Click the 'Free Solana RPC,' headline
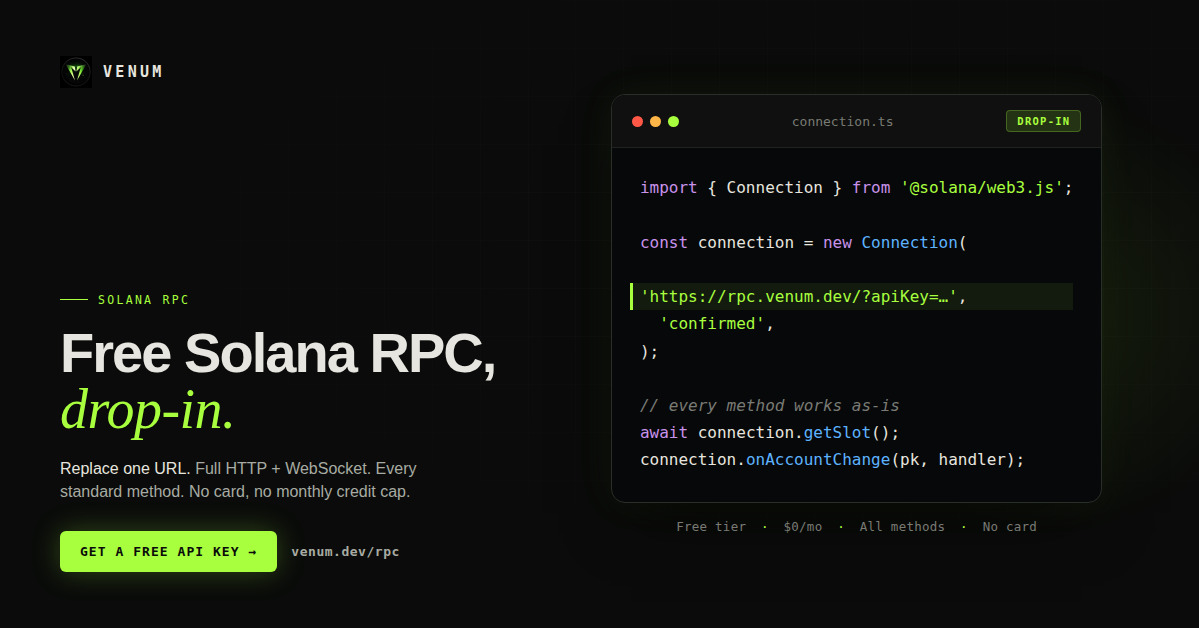 (x=278, y=353)
